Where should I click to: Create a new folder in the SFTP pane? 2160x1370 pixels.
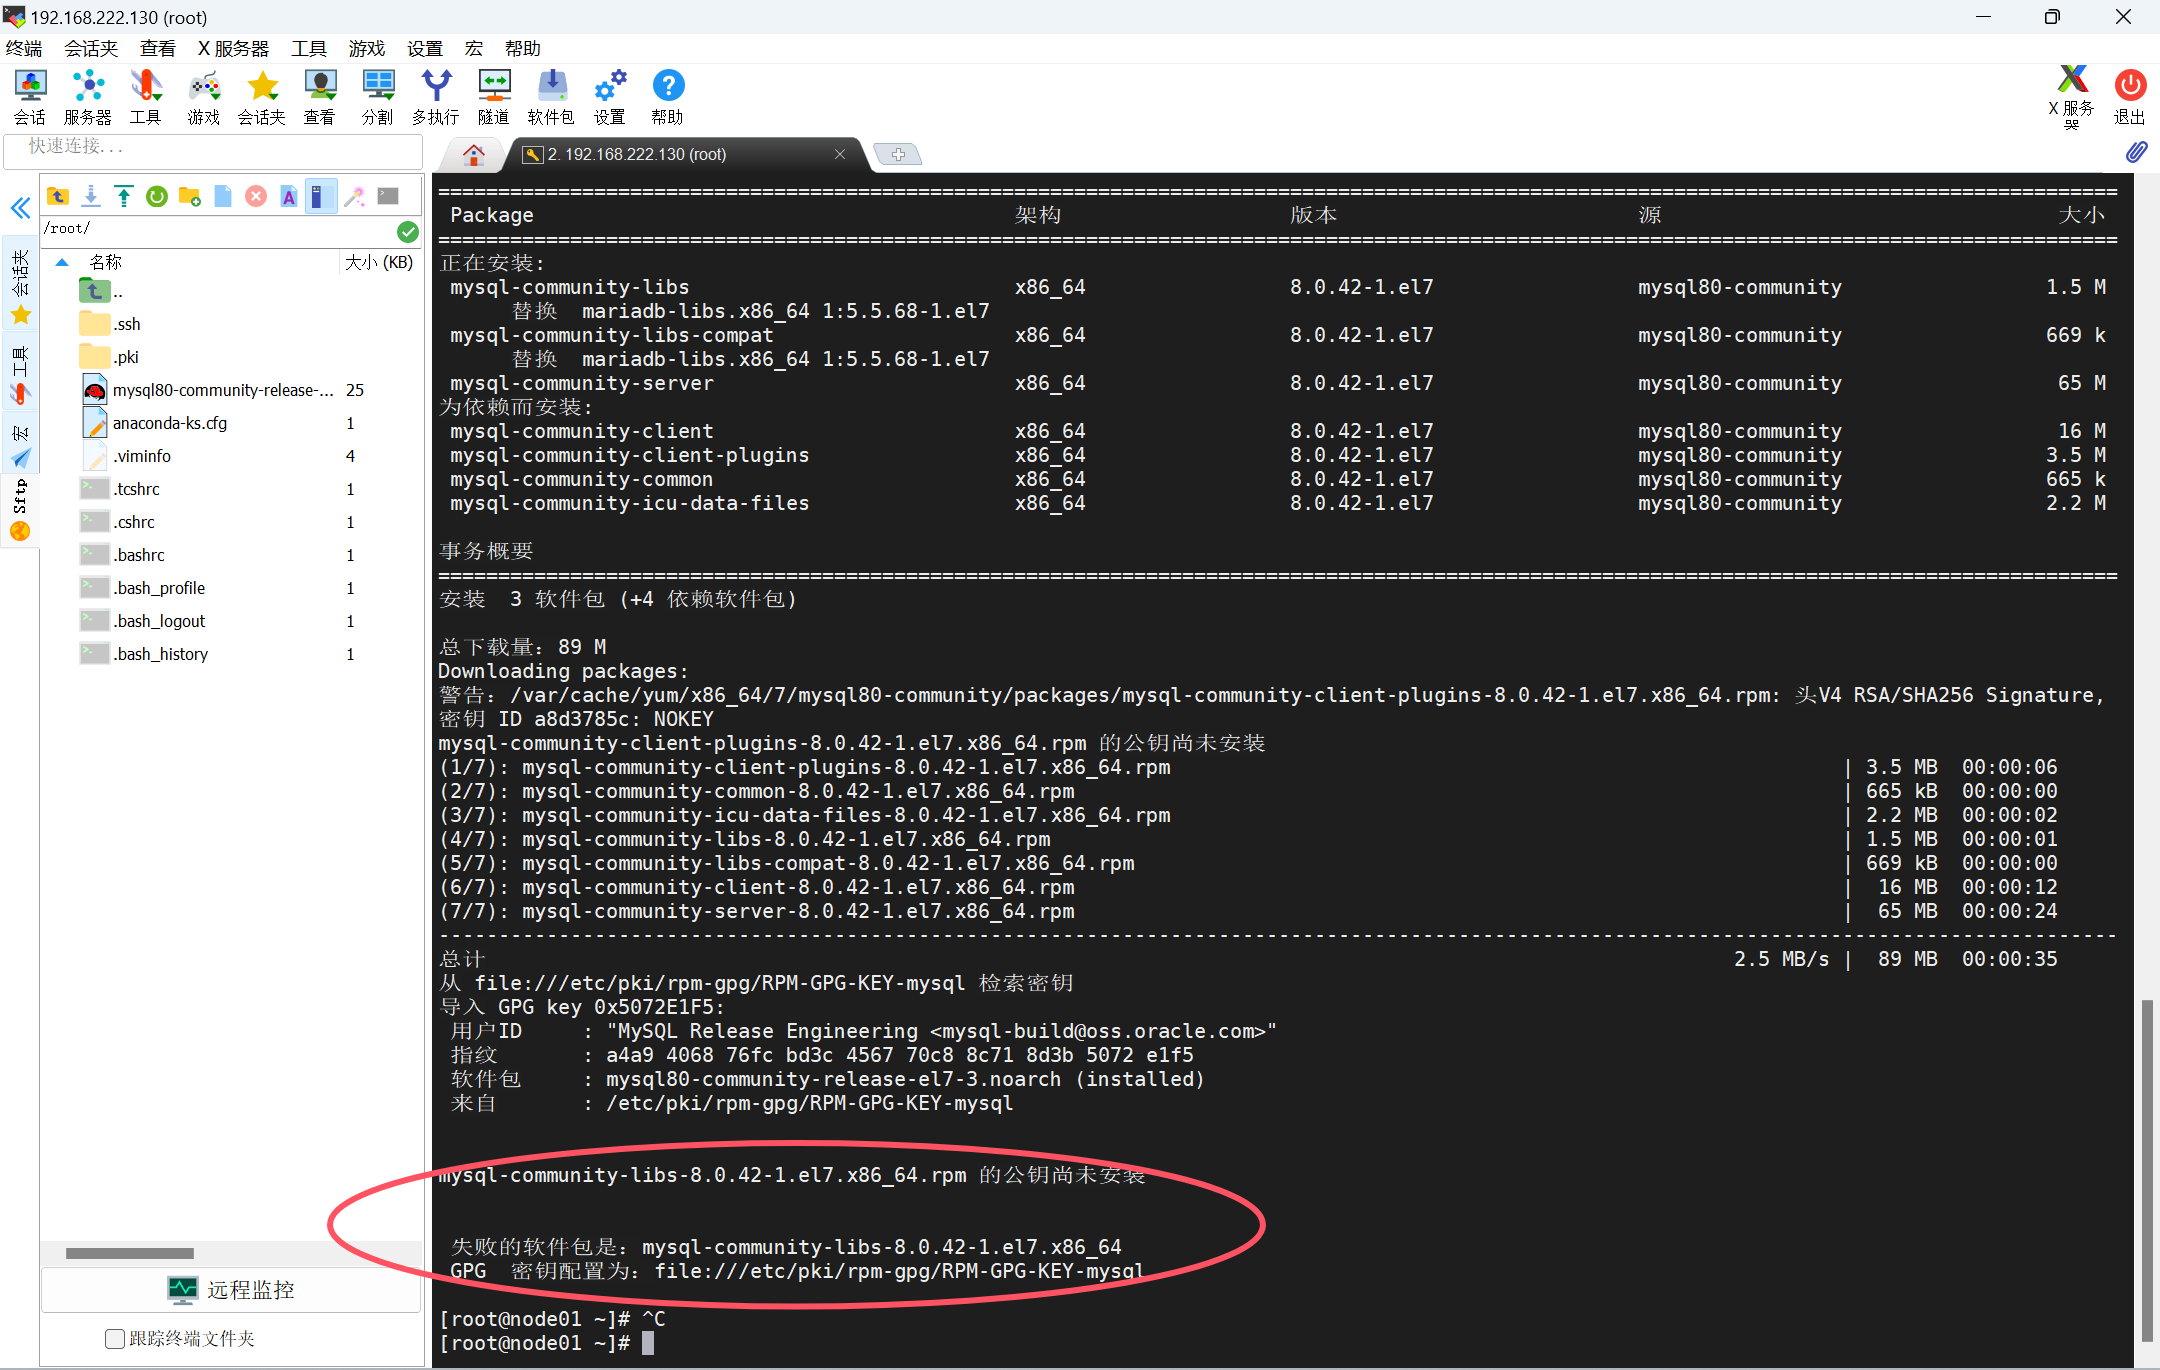[x=189, y=196]
